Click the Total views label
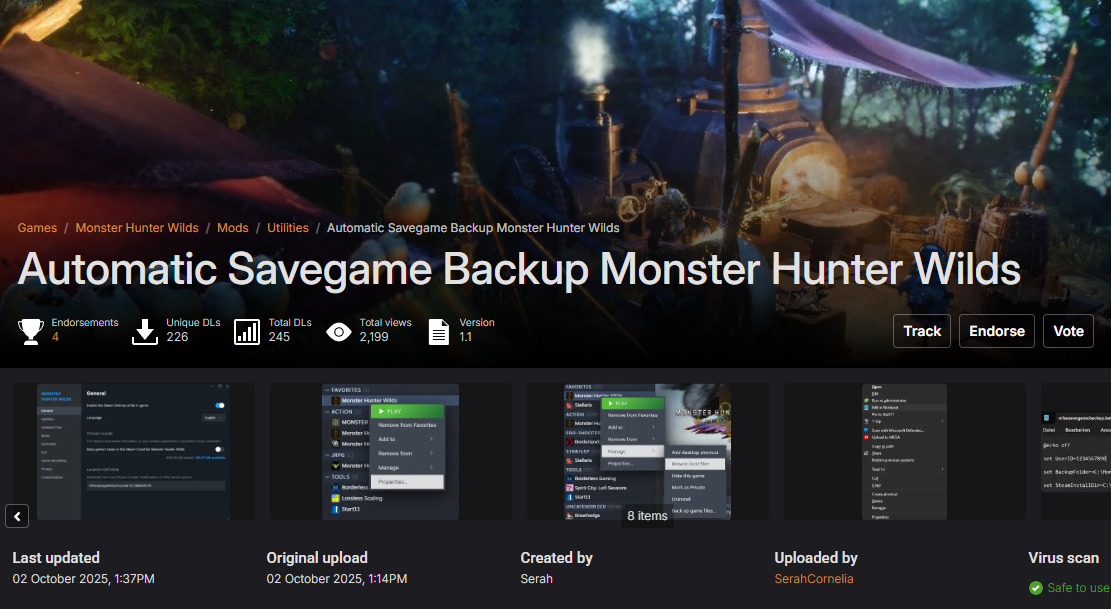Screen dimensions: 1111x609 pyautogui.click(x=385, y=322)
